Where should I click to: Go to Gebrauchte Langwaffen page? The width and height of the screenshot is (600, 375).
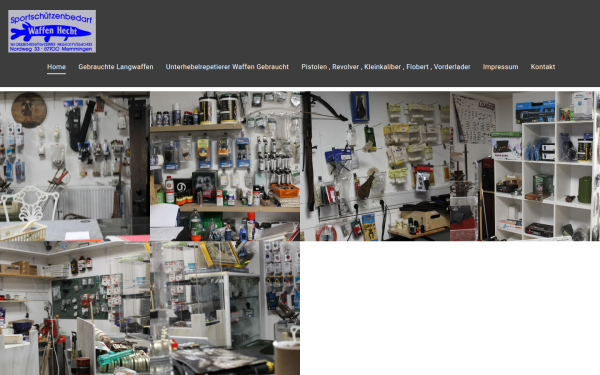point(116,67)
